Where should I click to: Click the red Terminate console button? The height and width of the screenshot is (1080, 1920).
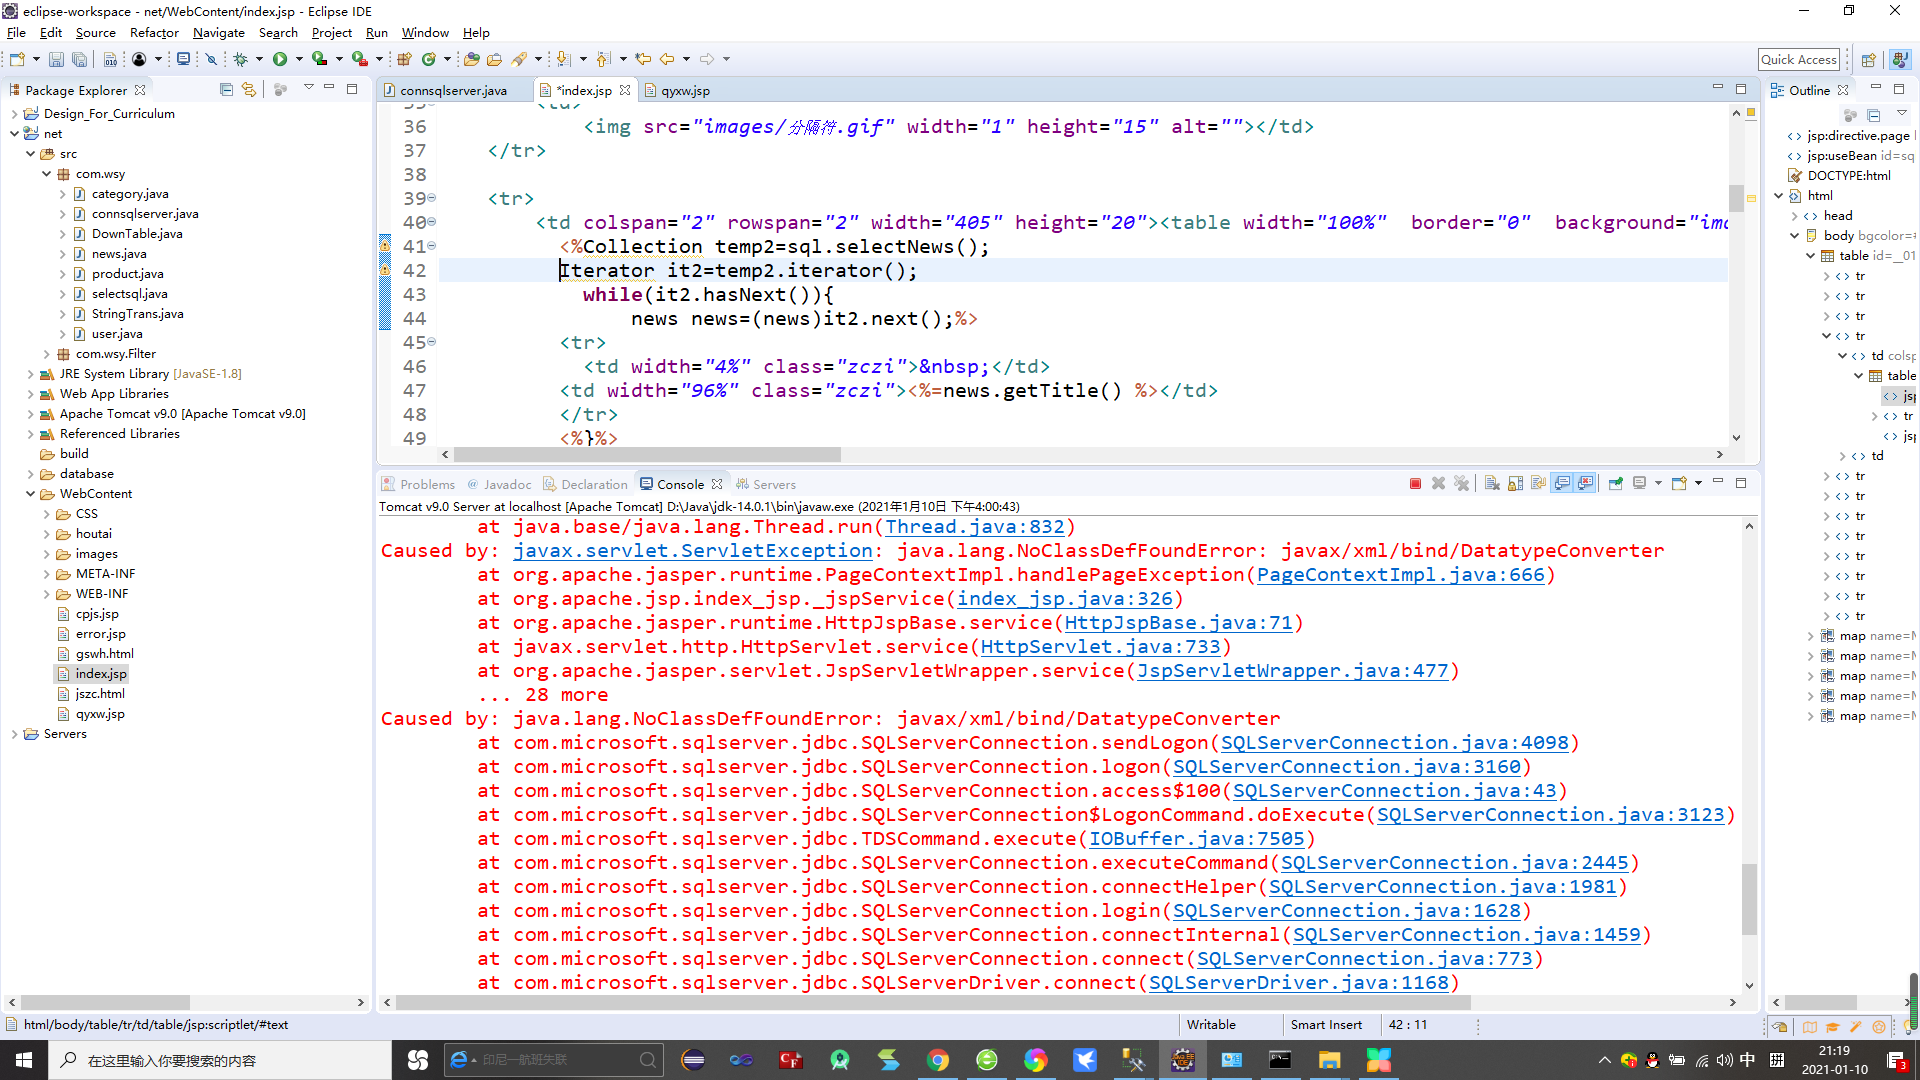[x=1415, y=484]
